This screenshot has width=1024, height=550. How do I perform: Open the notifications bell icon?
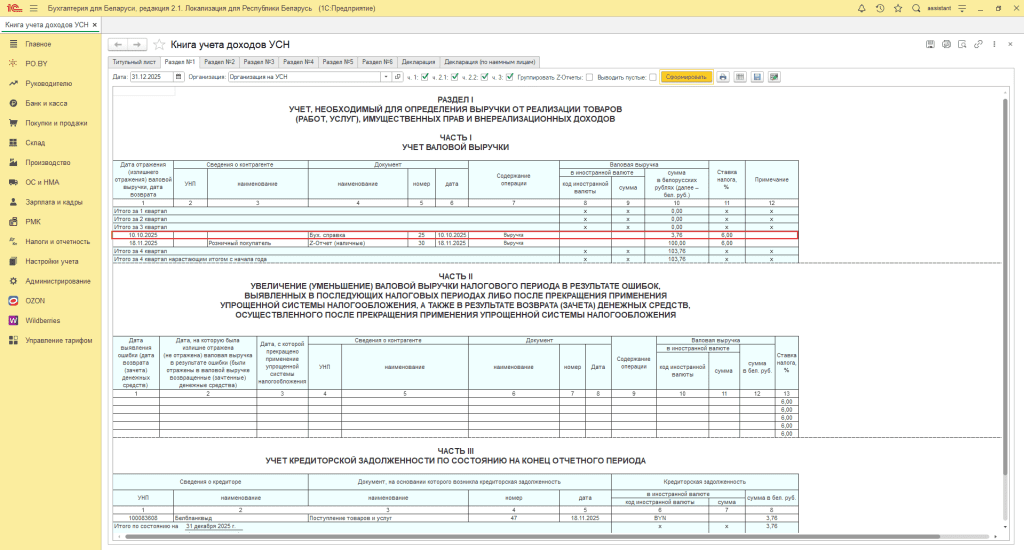862,8
